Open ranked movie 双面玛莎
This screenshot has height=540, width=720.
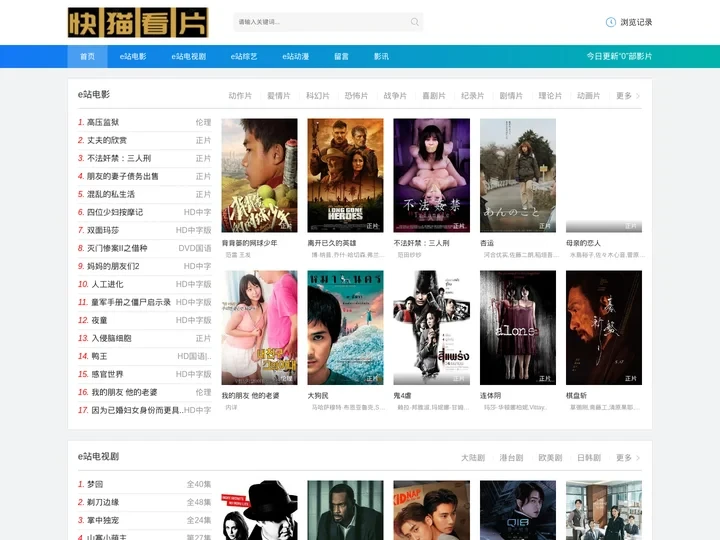pos(103,230)
